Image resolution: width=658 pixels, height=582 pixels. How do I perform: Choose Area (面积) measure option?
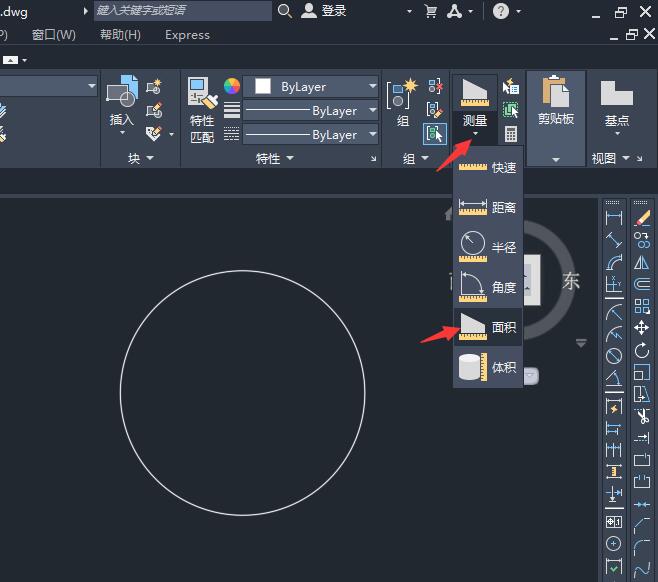pyautogui.click(x=488, y=327)
